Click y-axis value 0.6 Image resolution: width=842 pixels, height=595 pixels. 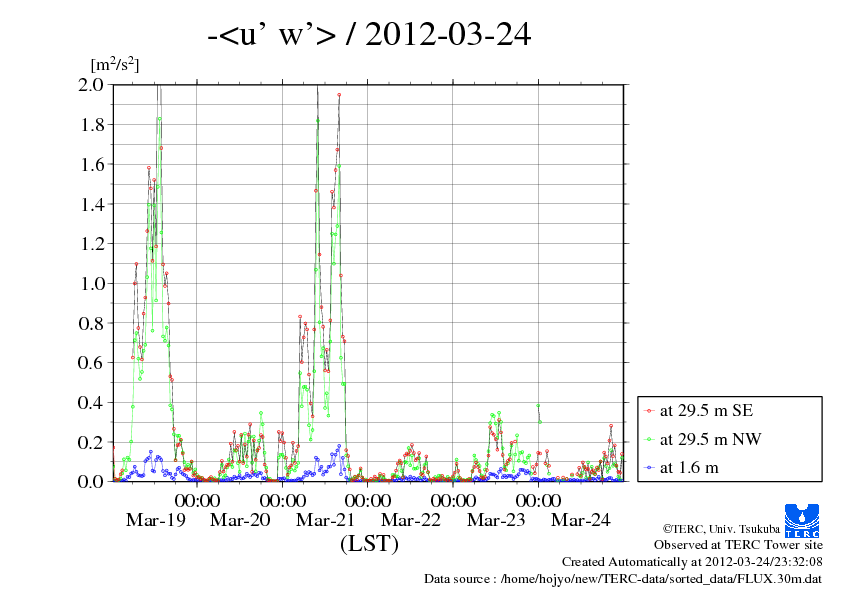click(91, 362)
